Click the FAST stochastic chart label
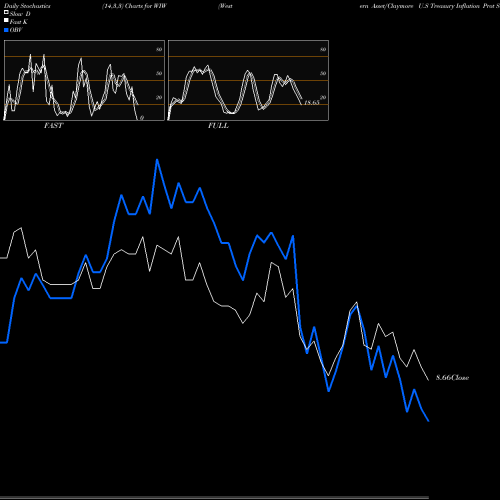This screenshot has width=500, height=500. pos(53,126)
